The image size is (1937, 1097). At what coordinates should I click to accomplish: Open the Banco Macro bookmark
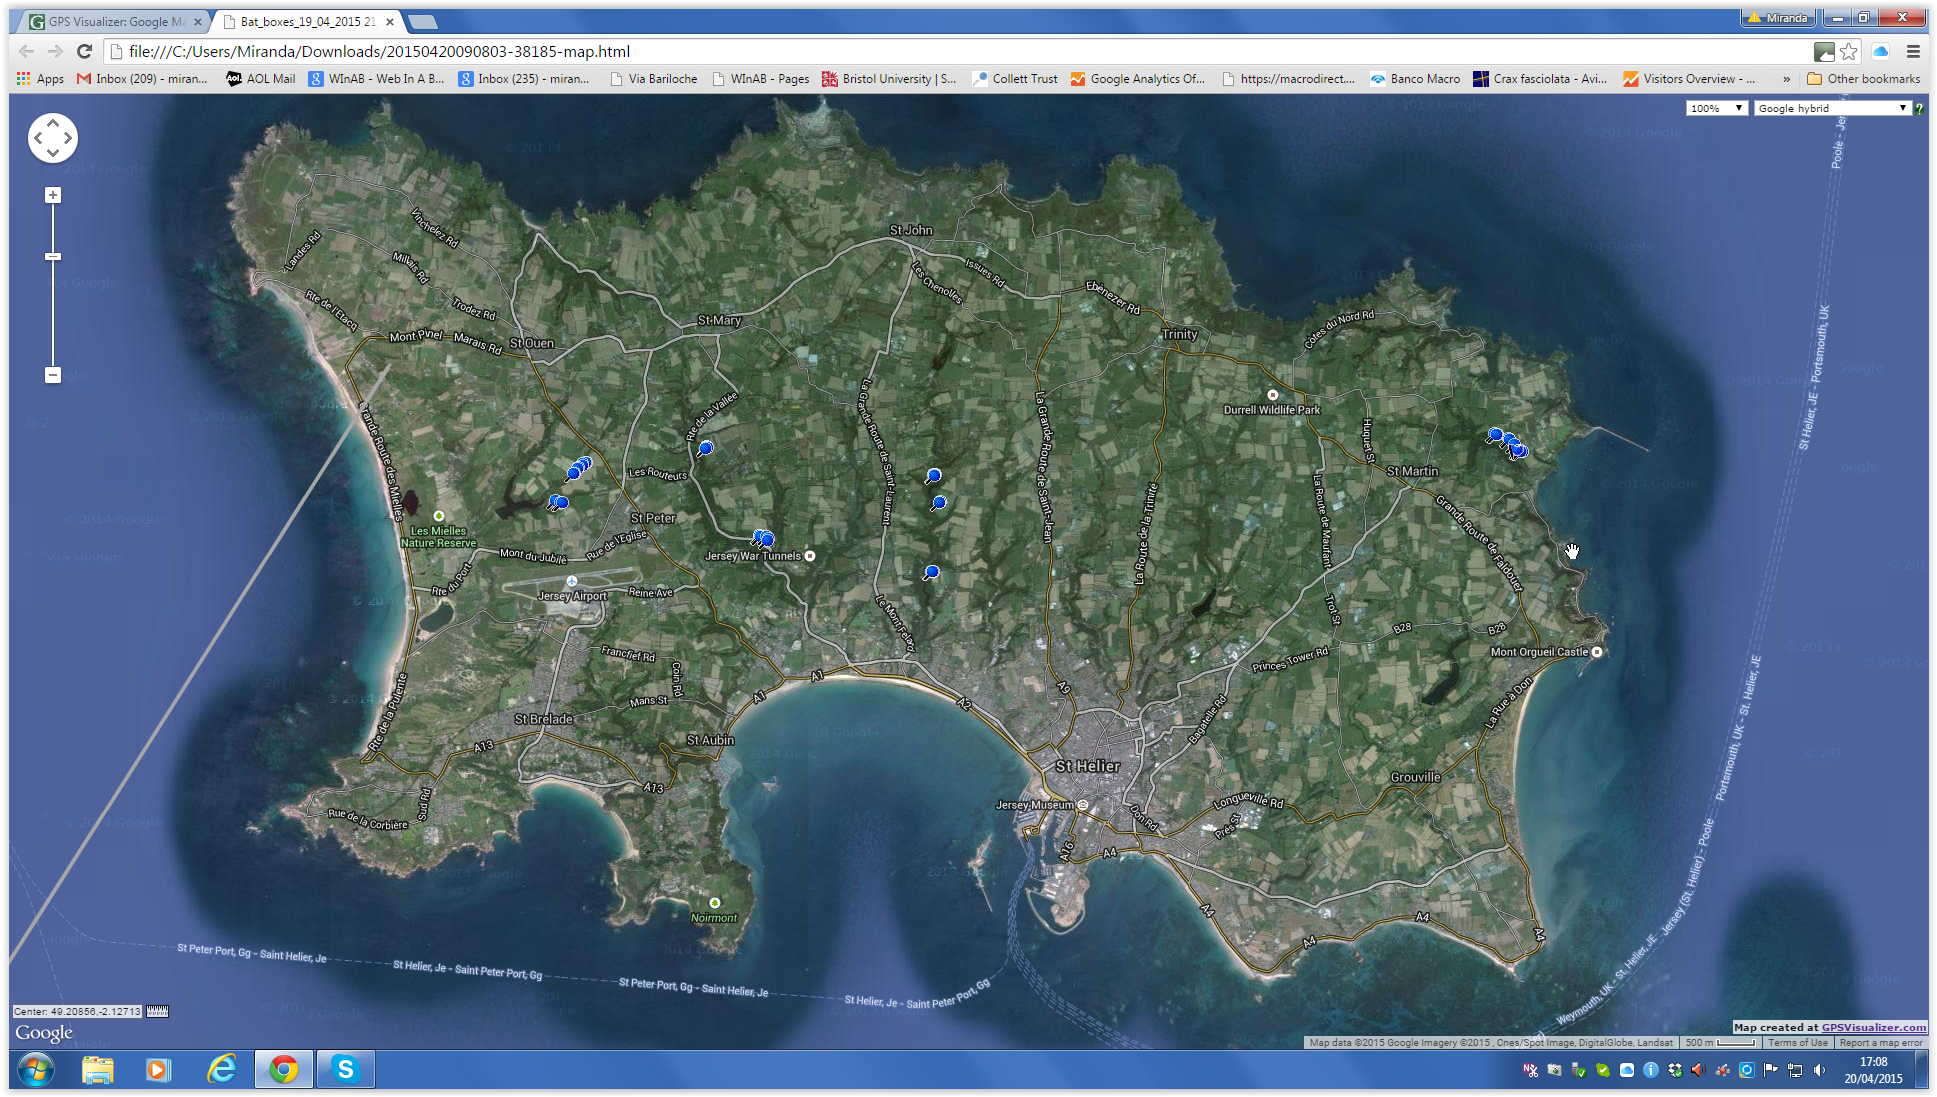pyautogui.click(x=1415, y=79)
